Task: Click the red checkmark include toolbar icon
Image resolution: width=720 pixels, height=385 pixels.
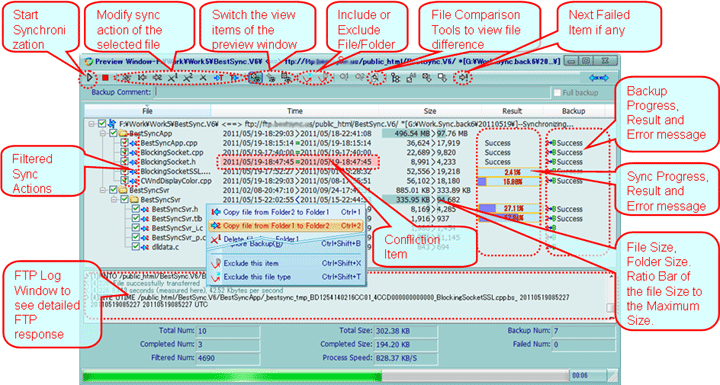Action: 307,78
